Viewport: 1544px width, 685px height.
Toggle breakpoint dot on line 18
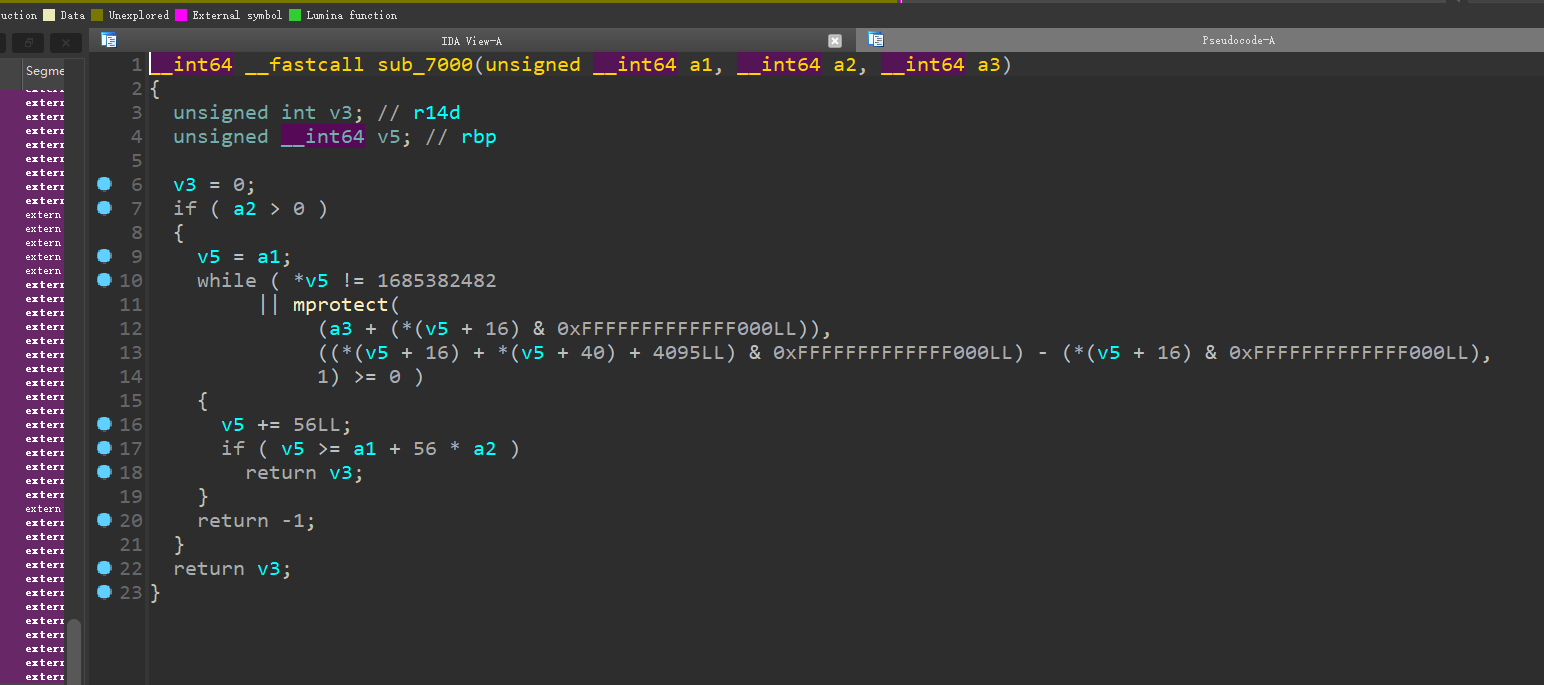[104, 472]
